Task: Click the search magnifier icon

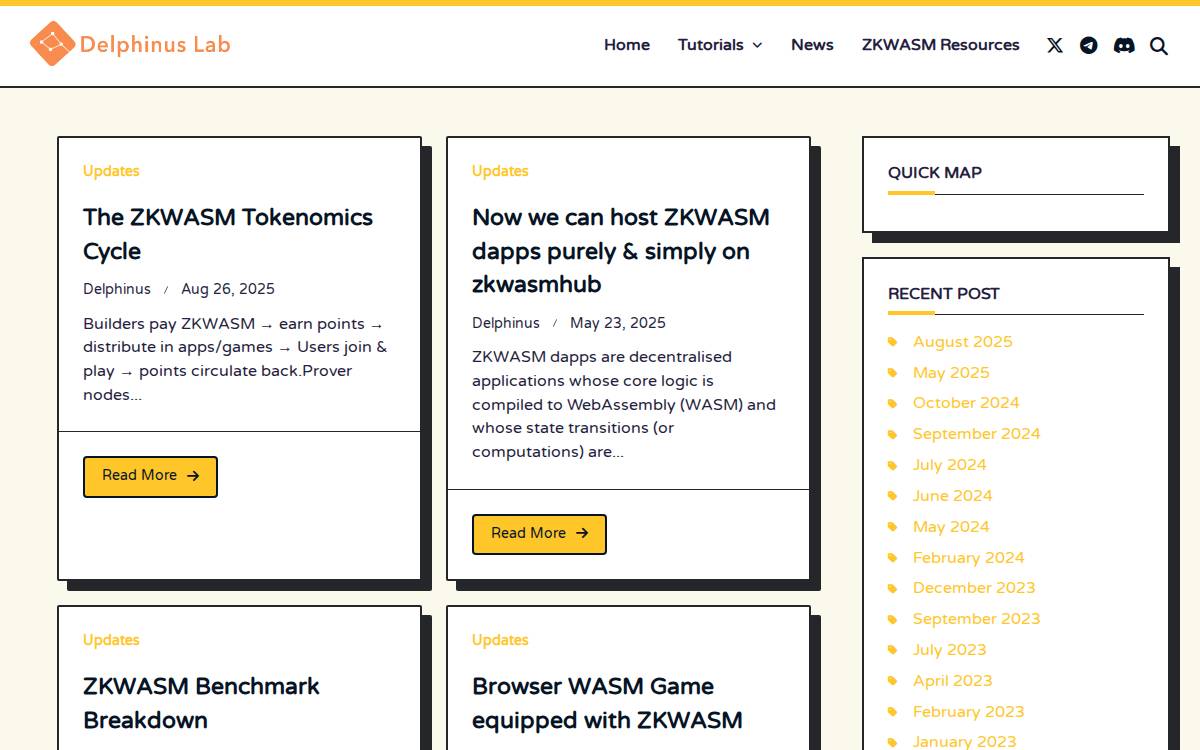Action: click(1159, 46)
